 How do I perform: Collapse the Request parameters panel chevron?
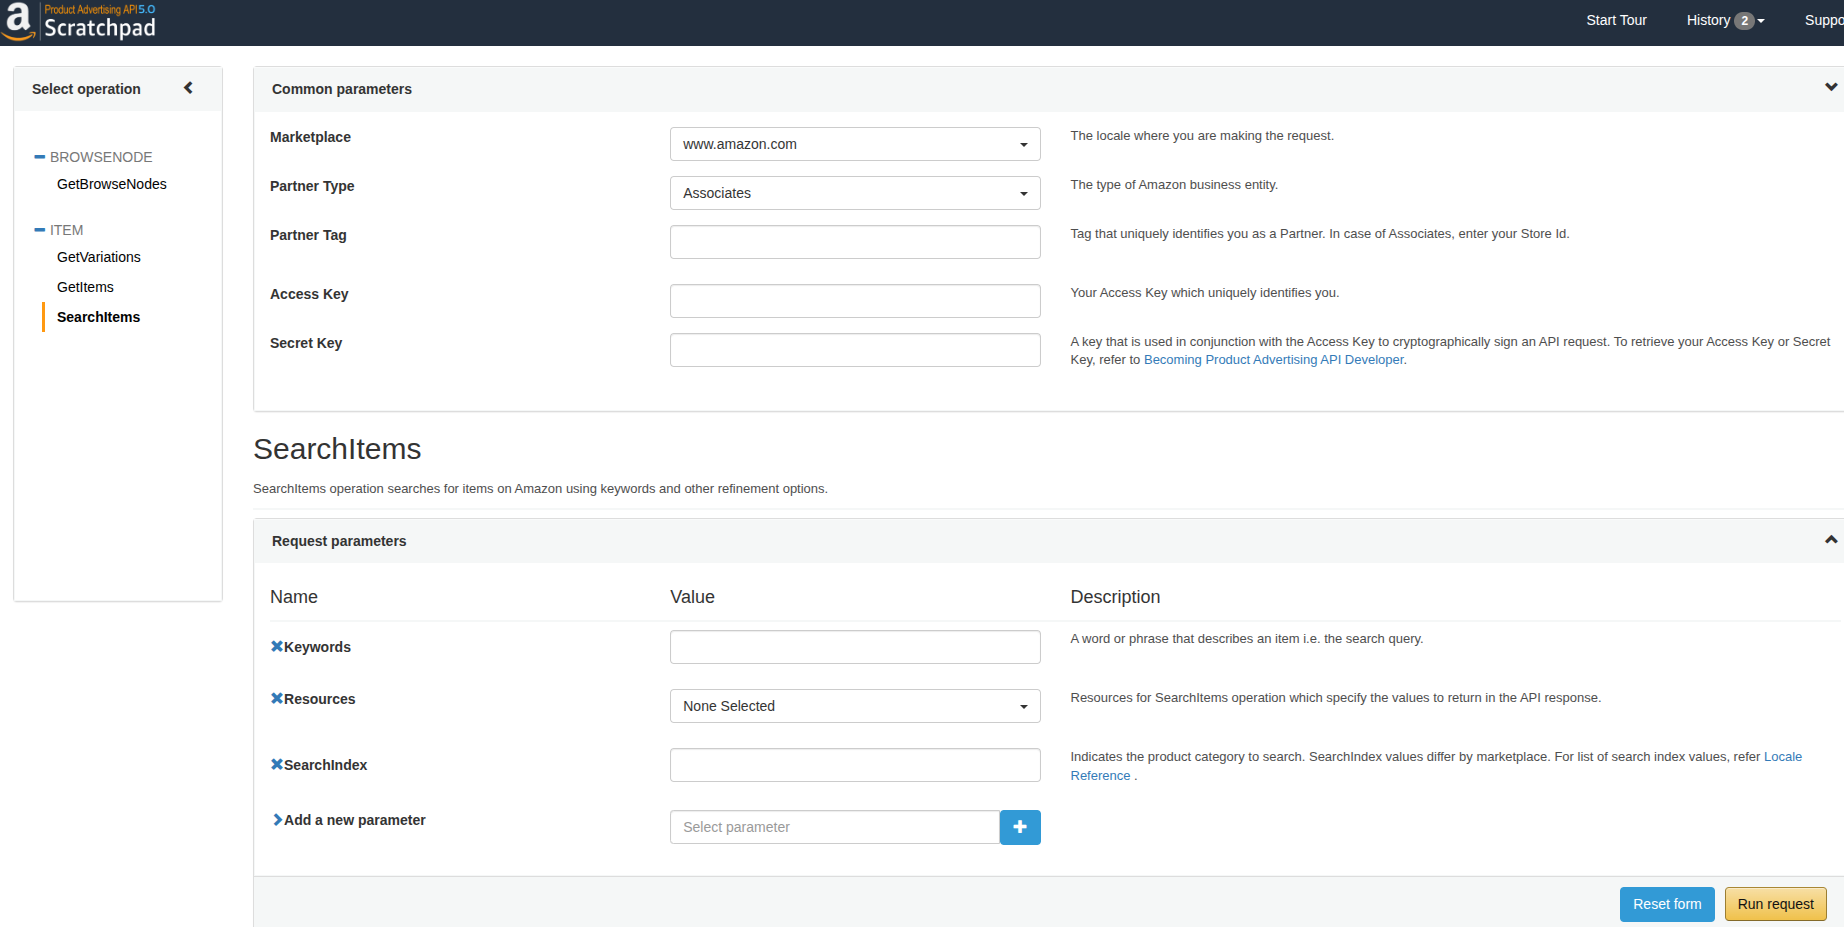coord(1830,540)
